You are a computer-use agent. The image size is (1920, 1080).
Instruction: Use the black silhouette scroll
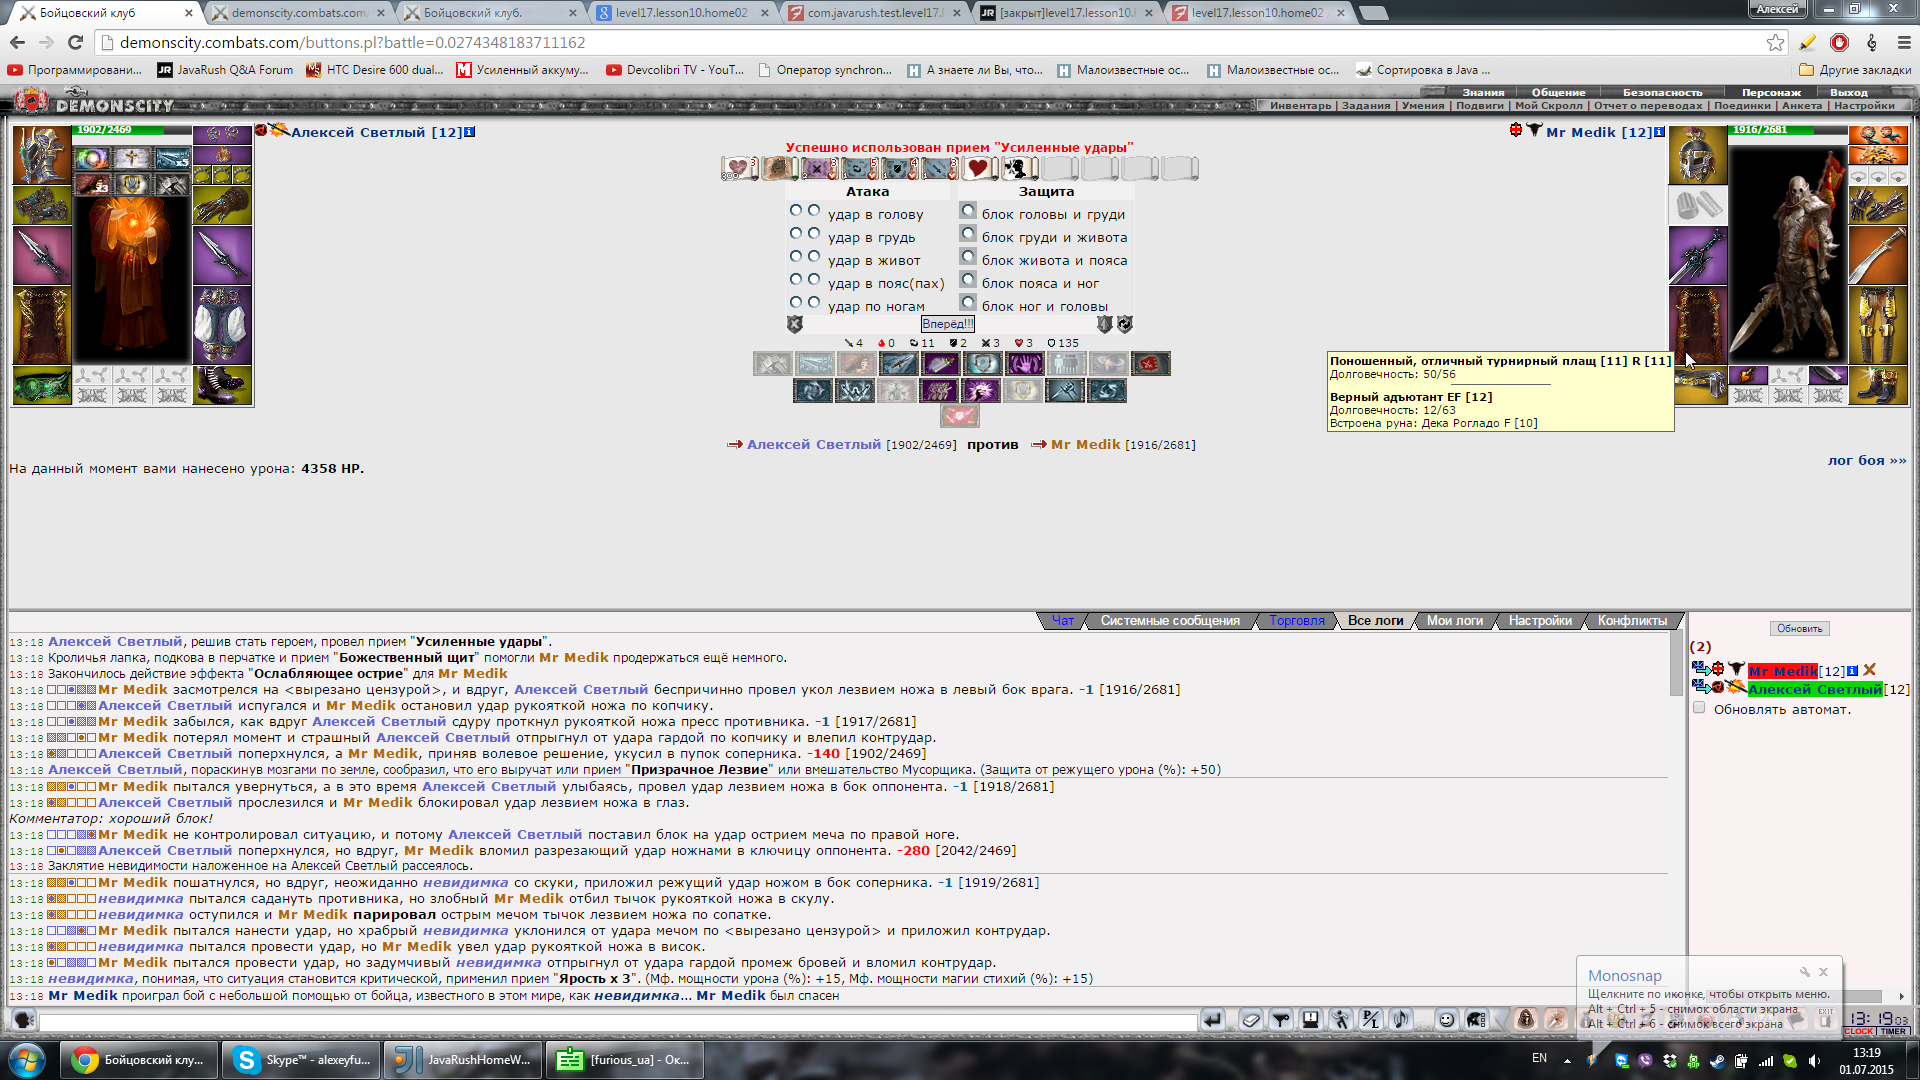point(1018,168)
